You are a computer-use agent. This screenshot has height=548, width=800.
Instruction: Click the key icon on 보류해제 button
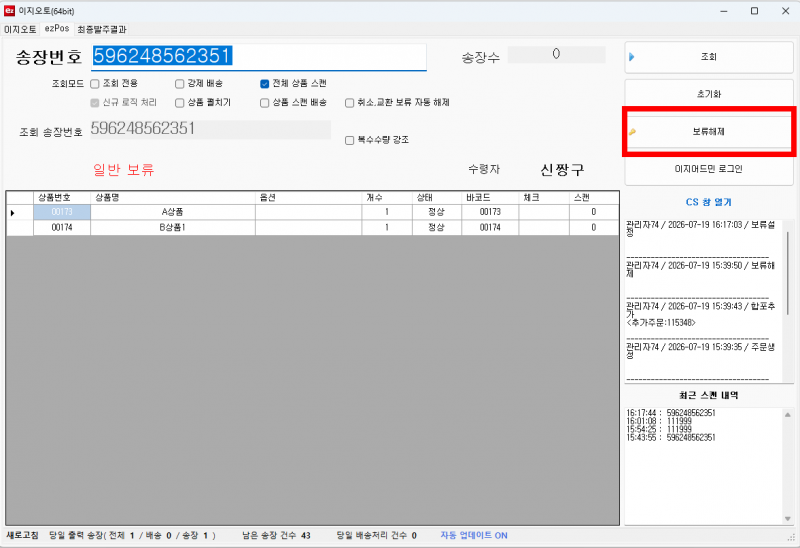pos(632,132)
